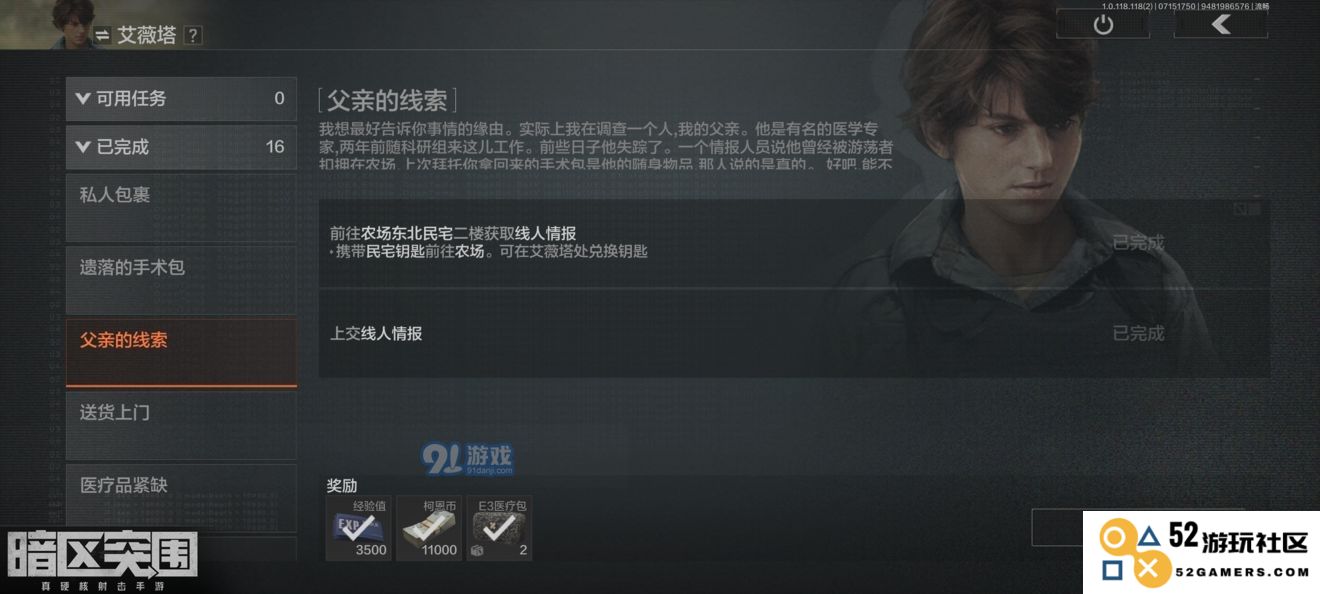The width and height of the screenshot is (1320, 594).
Task: Select the E3医疗包 reward icon
Action: [x=499, y=528]
